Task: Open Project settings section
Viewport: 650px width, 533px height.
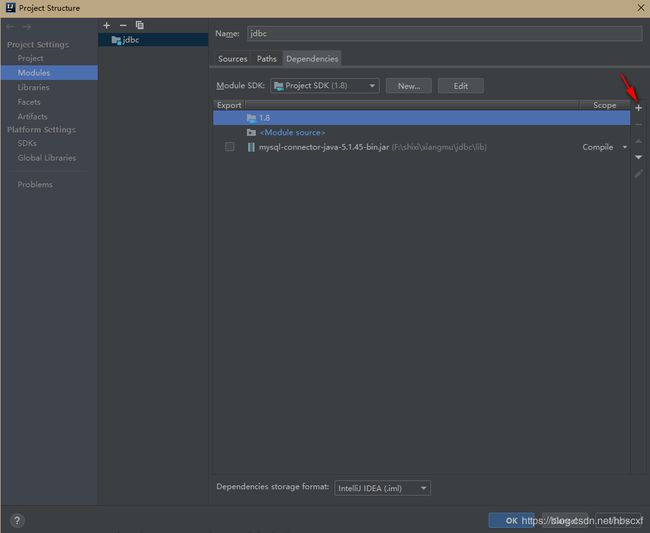Action: point(30,58)
